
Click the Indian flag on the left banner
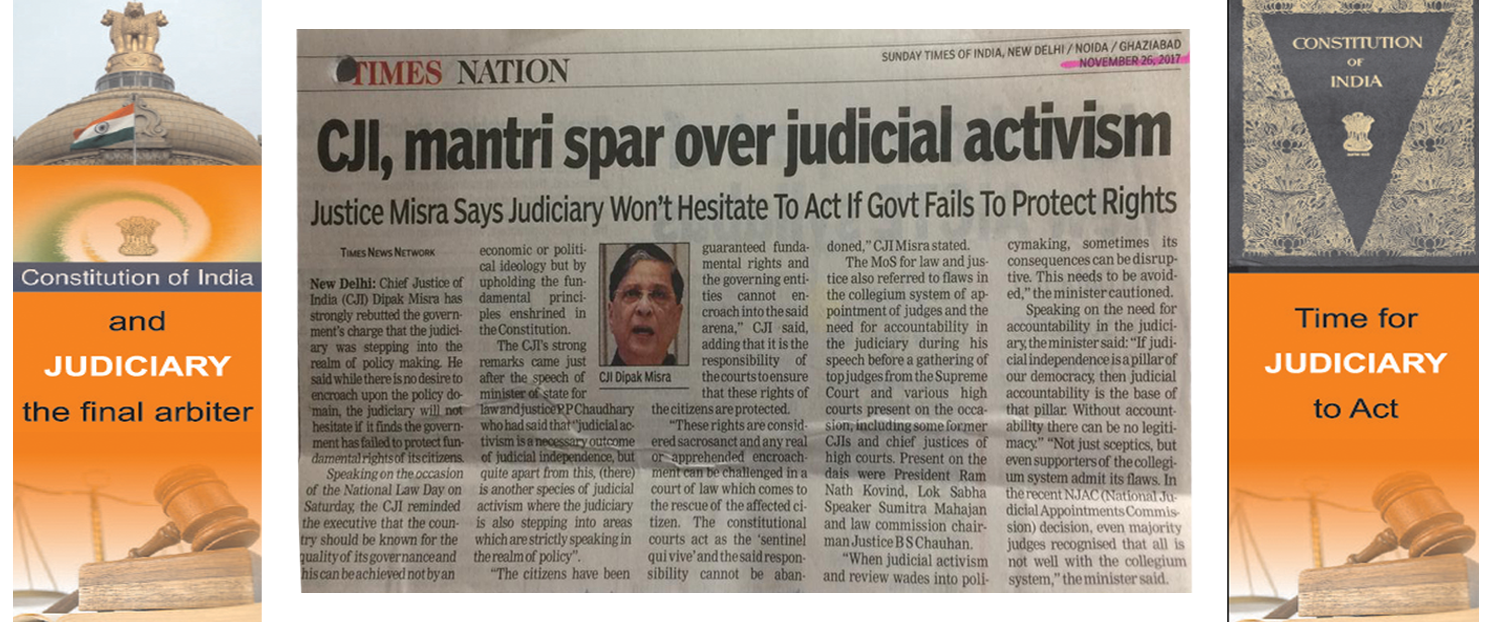click(104, 128)
